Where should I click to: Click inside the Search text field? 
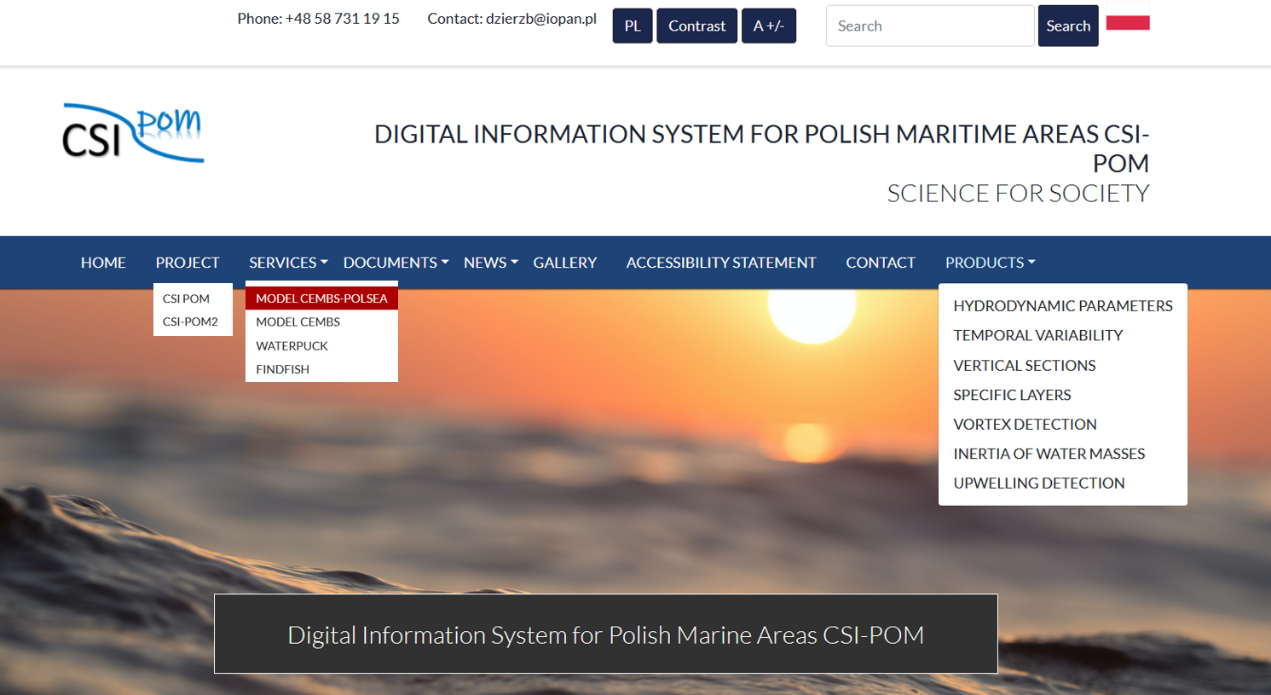point(929,26)
